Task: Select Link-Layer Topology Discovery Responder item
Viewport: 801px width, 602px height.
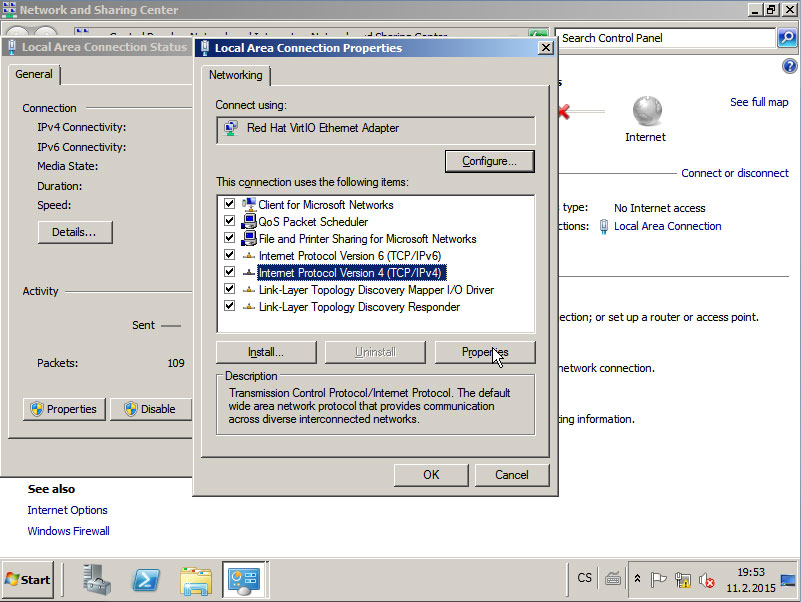Action: 359,307
